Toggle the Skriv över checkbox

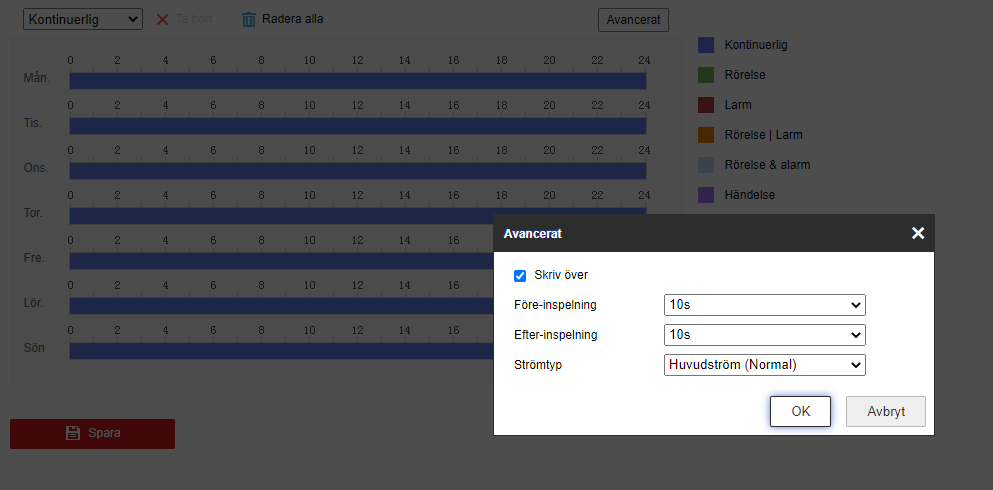coord(520,275)
